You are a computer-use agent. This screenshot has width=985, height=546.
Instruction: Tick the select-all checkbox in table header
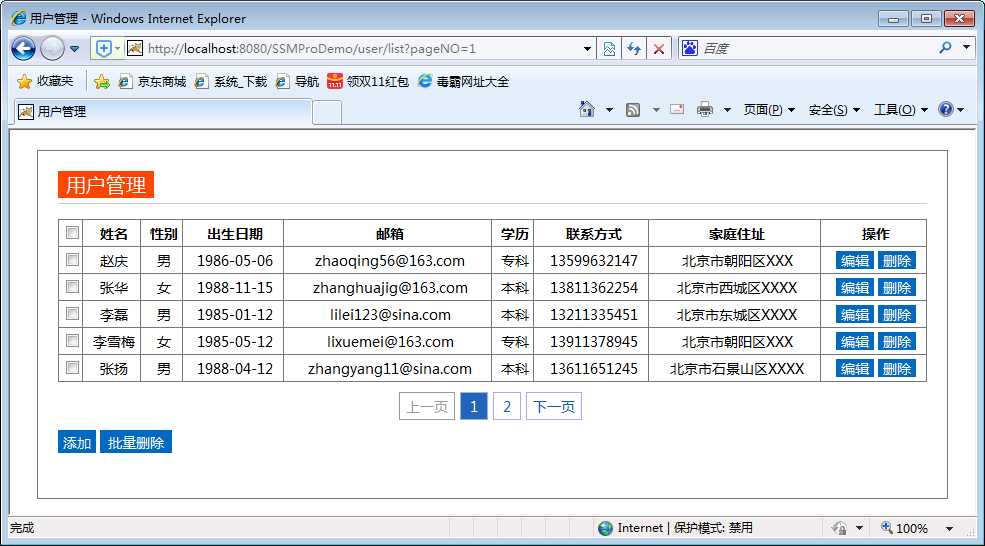[72, 232]
